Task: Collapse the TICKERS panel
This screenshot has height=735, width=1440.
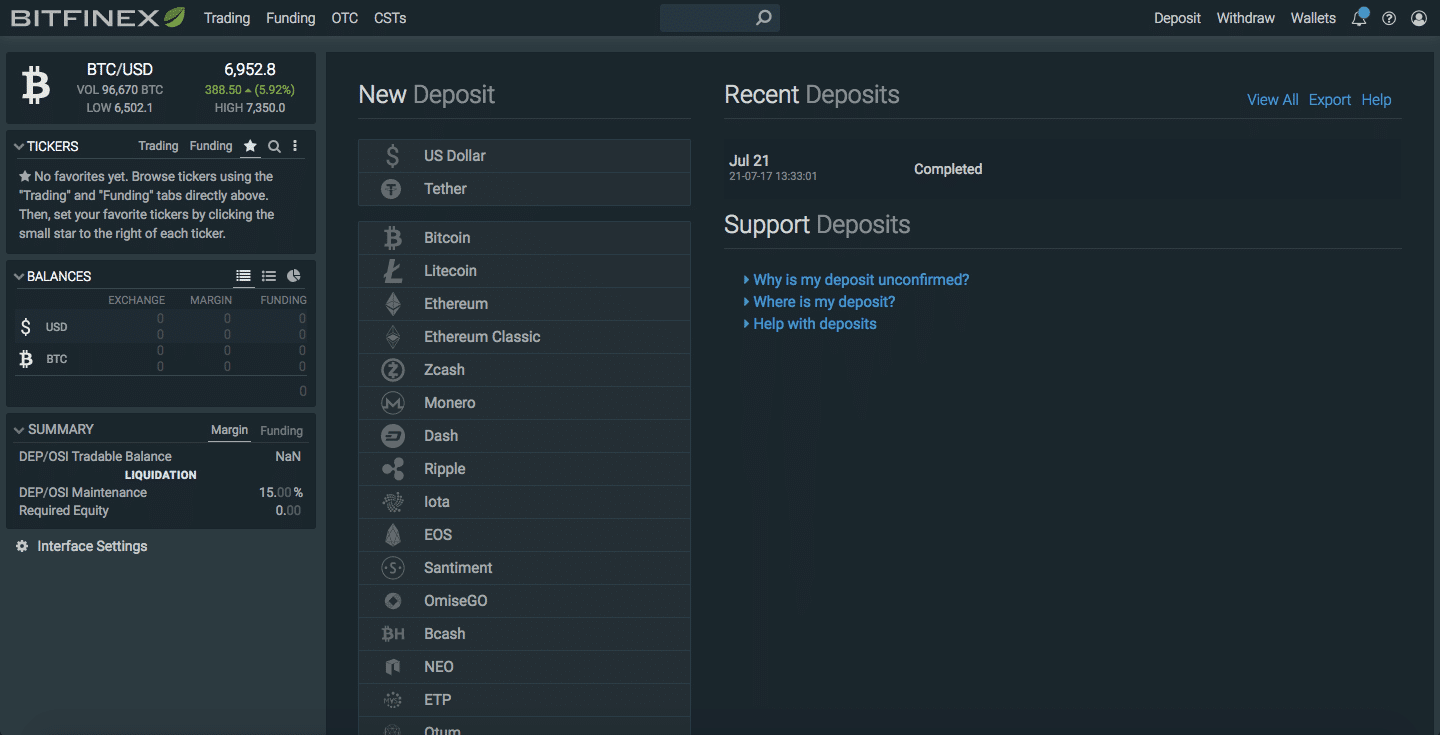Action: (19, 145)
